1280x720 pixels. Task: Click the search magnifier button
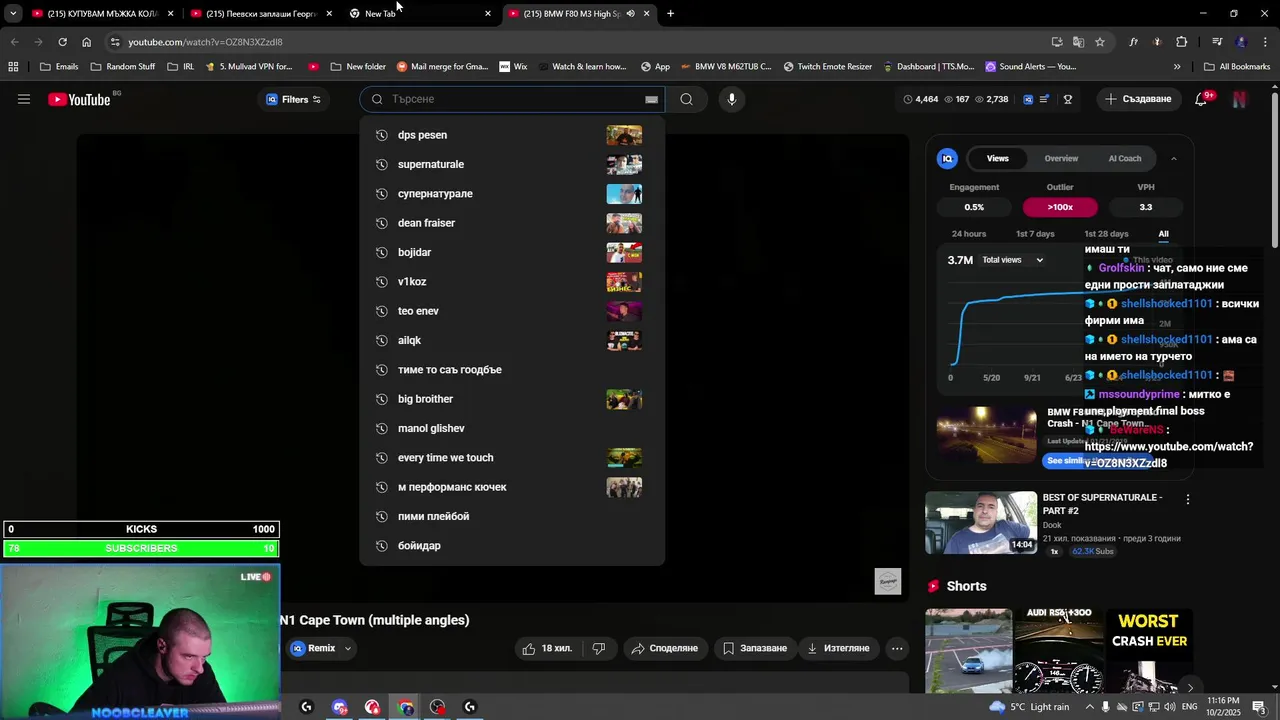686,99
